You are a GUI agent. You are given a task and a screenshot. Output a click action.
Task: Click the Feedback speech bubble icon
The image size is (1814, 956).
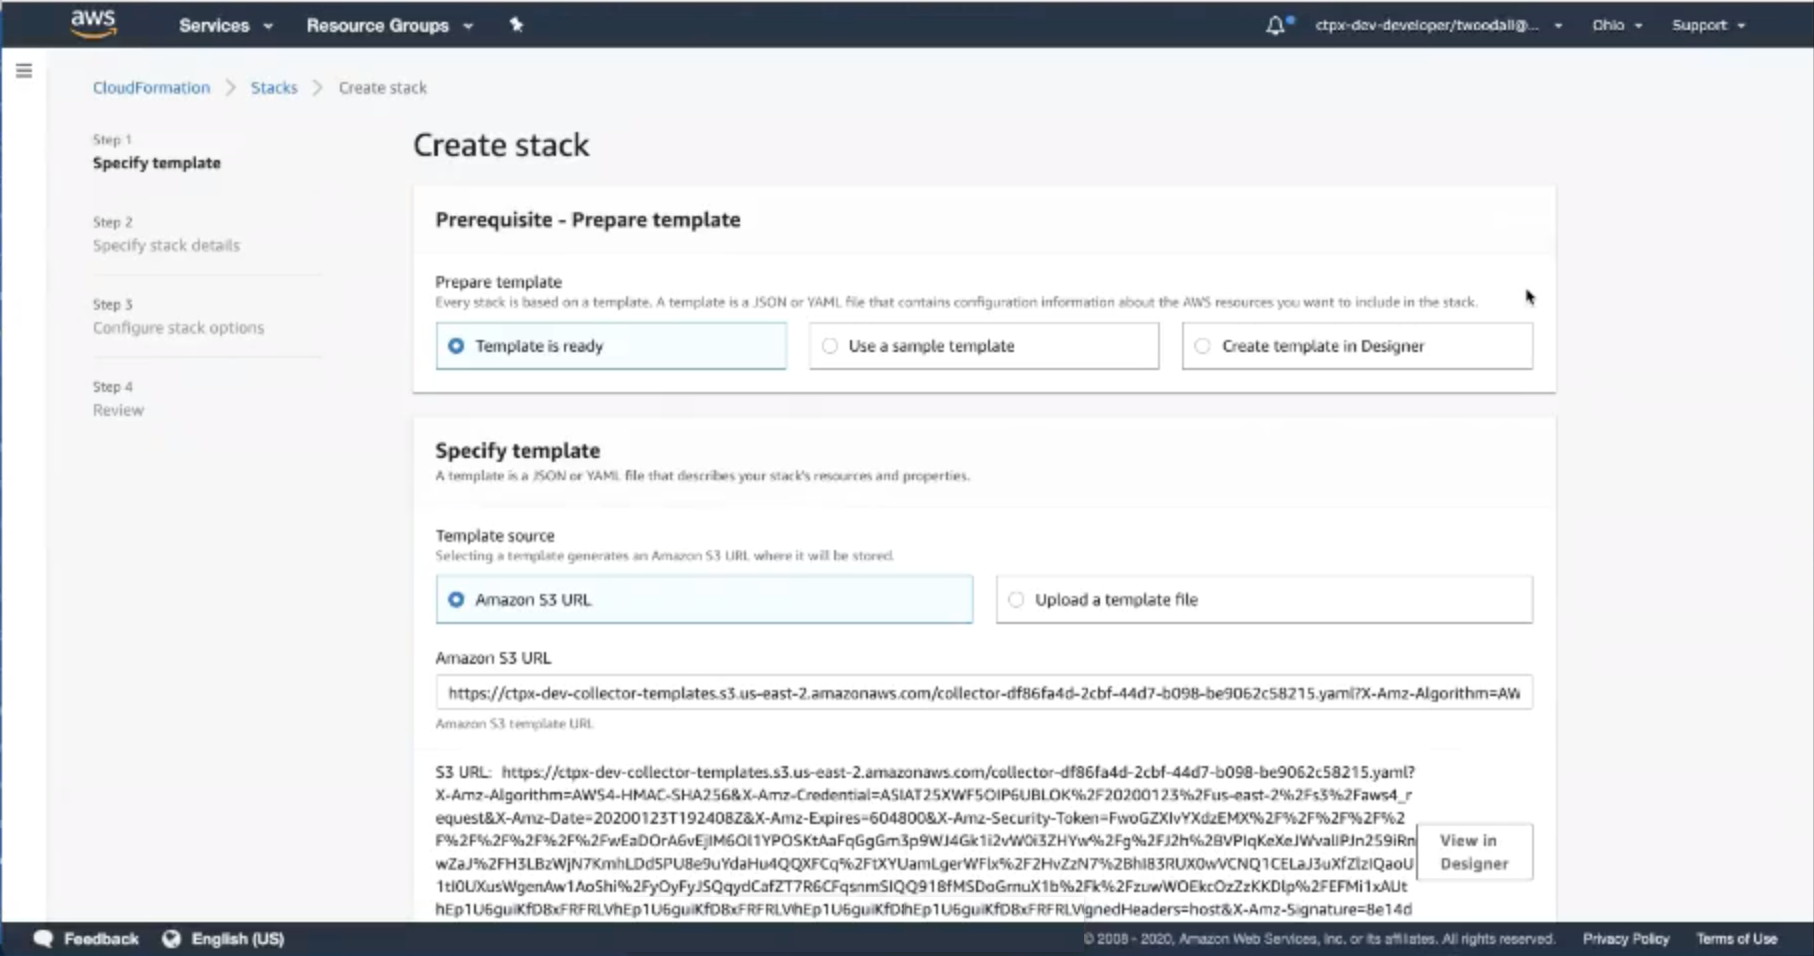pos(43,939)
